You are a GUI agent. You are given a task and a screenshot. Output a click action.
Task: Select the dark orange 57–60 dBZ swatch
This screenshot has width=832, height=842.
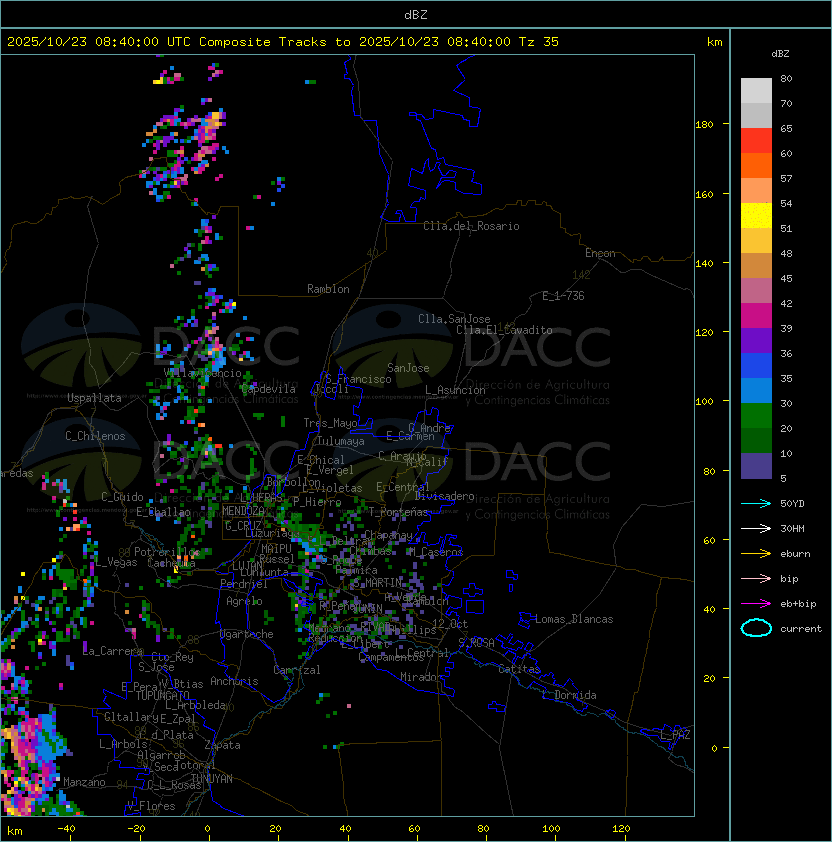(756, 165)
